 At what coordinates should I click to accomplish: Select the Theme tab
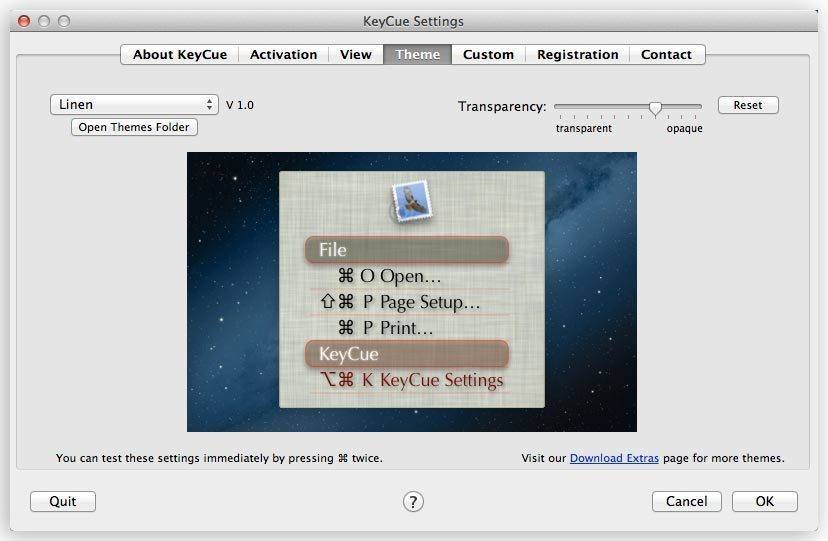pyautogui.click(x=417, y=54)
